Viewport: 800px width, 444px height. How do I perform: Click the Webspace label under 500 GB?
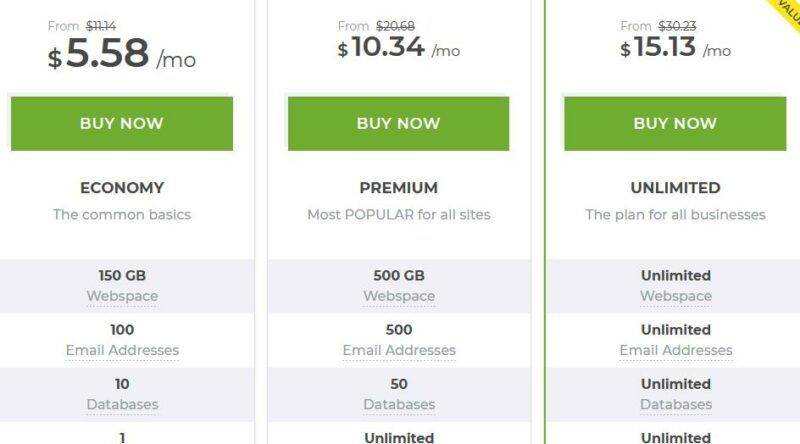(399, 296)
